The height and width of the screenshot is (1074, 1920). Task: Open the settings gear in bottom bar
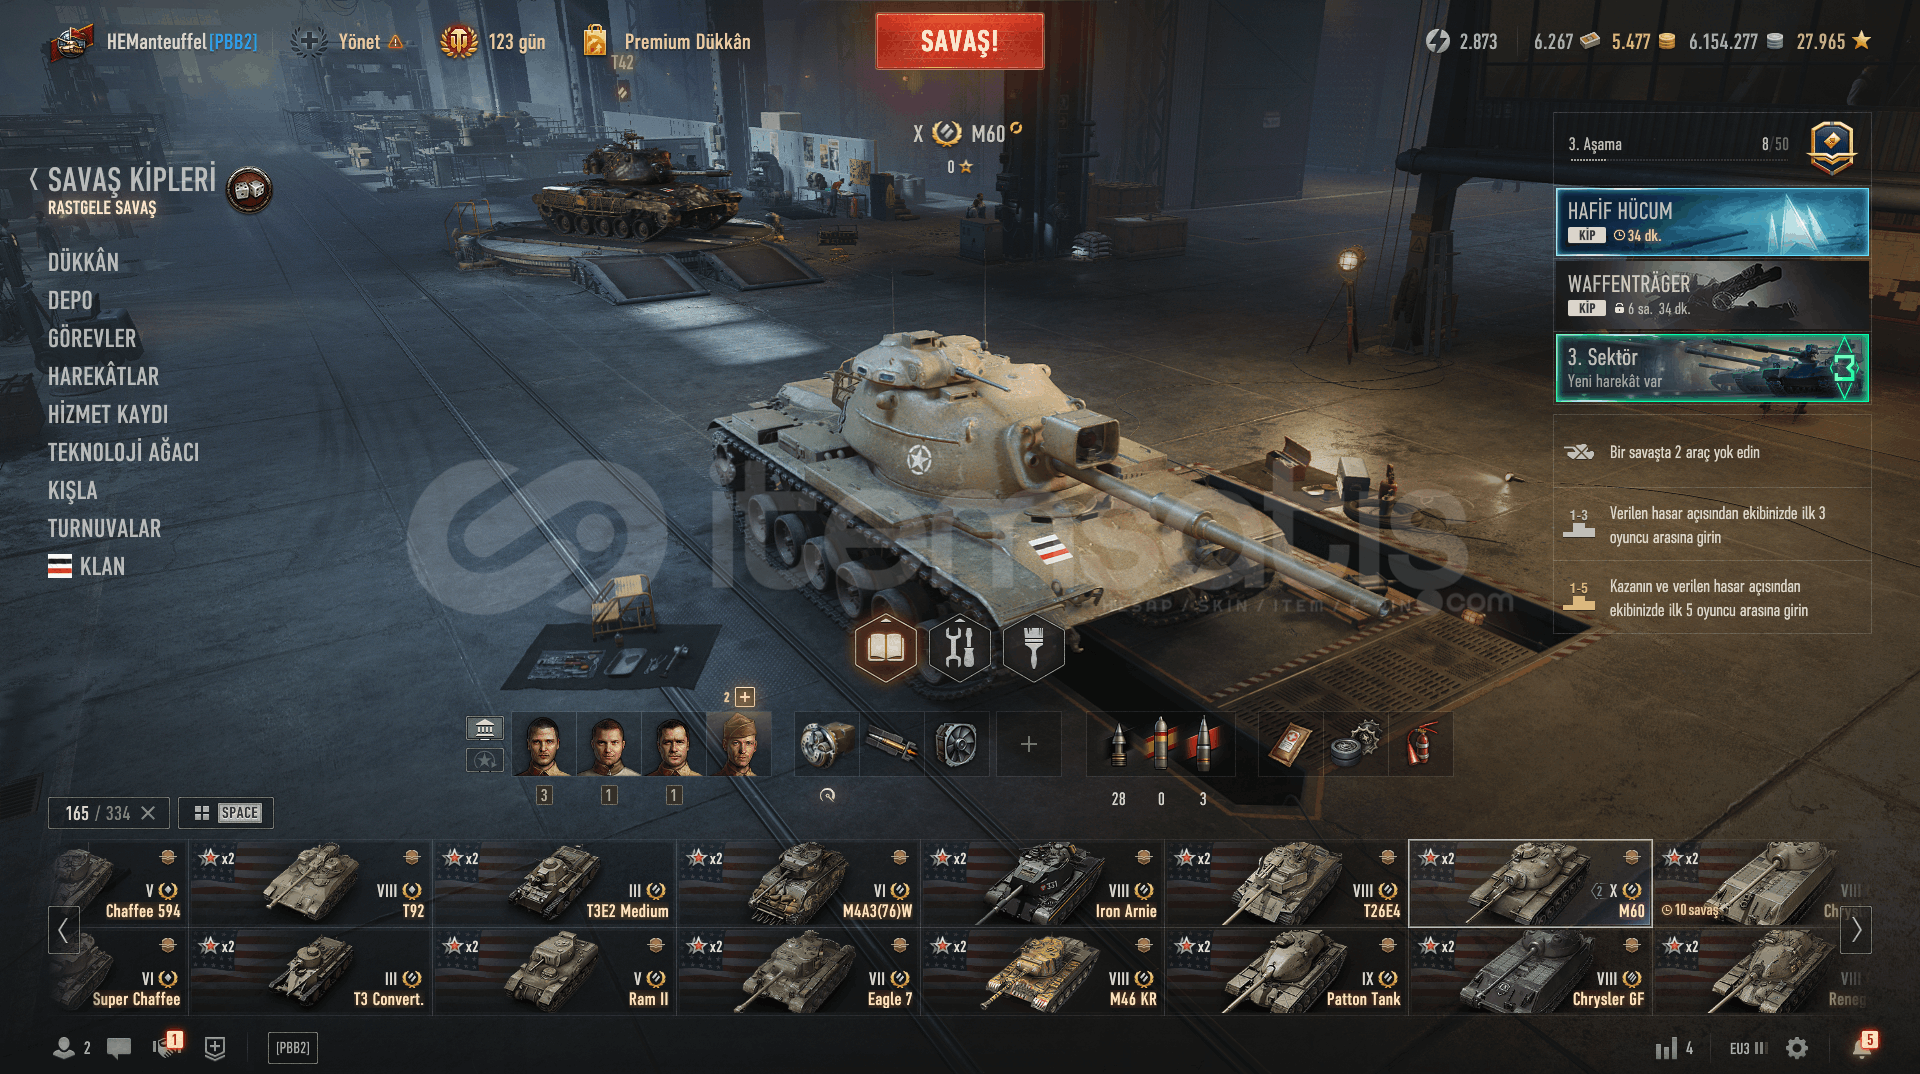pyautogui.click(x=1797, y=1047)
